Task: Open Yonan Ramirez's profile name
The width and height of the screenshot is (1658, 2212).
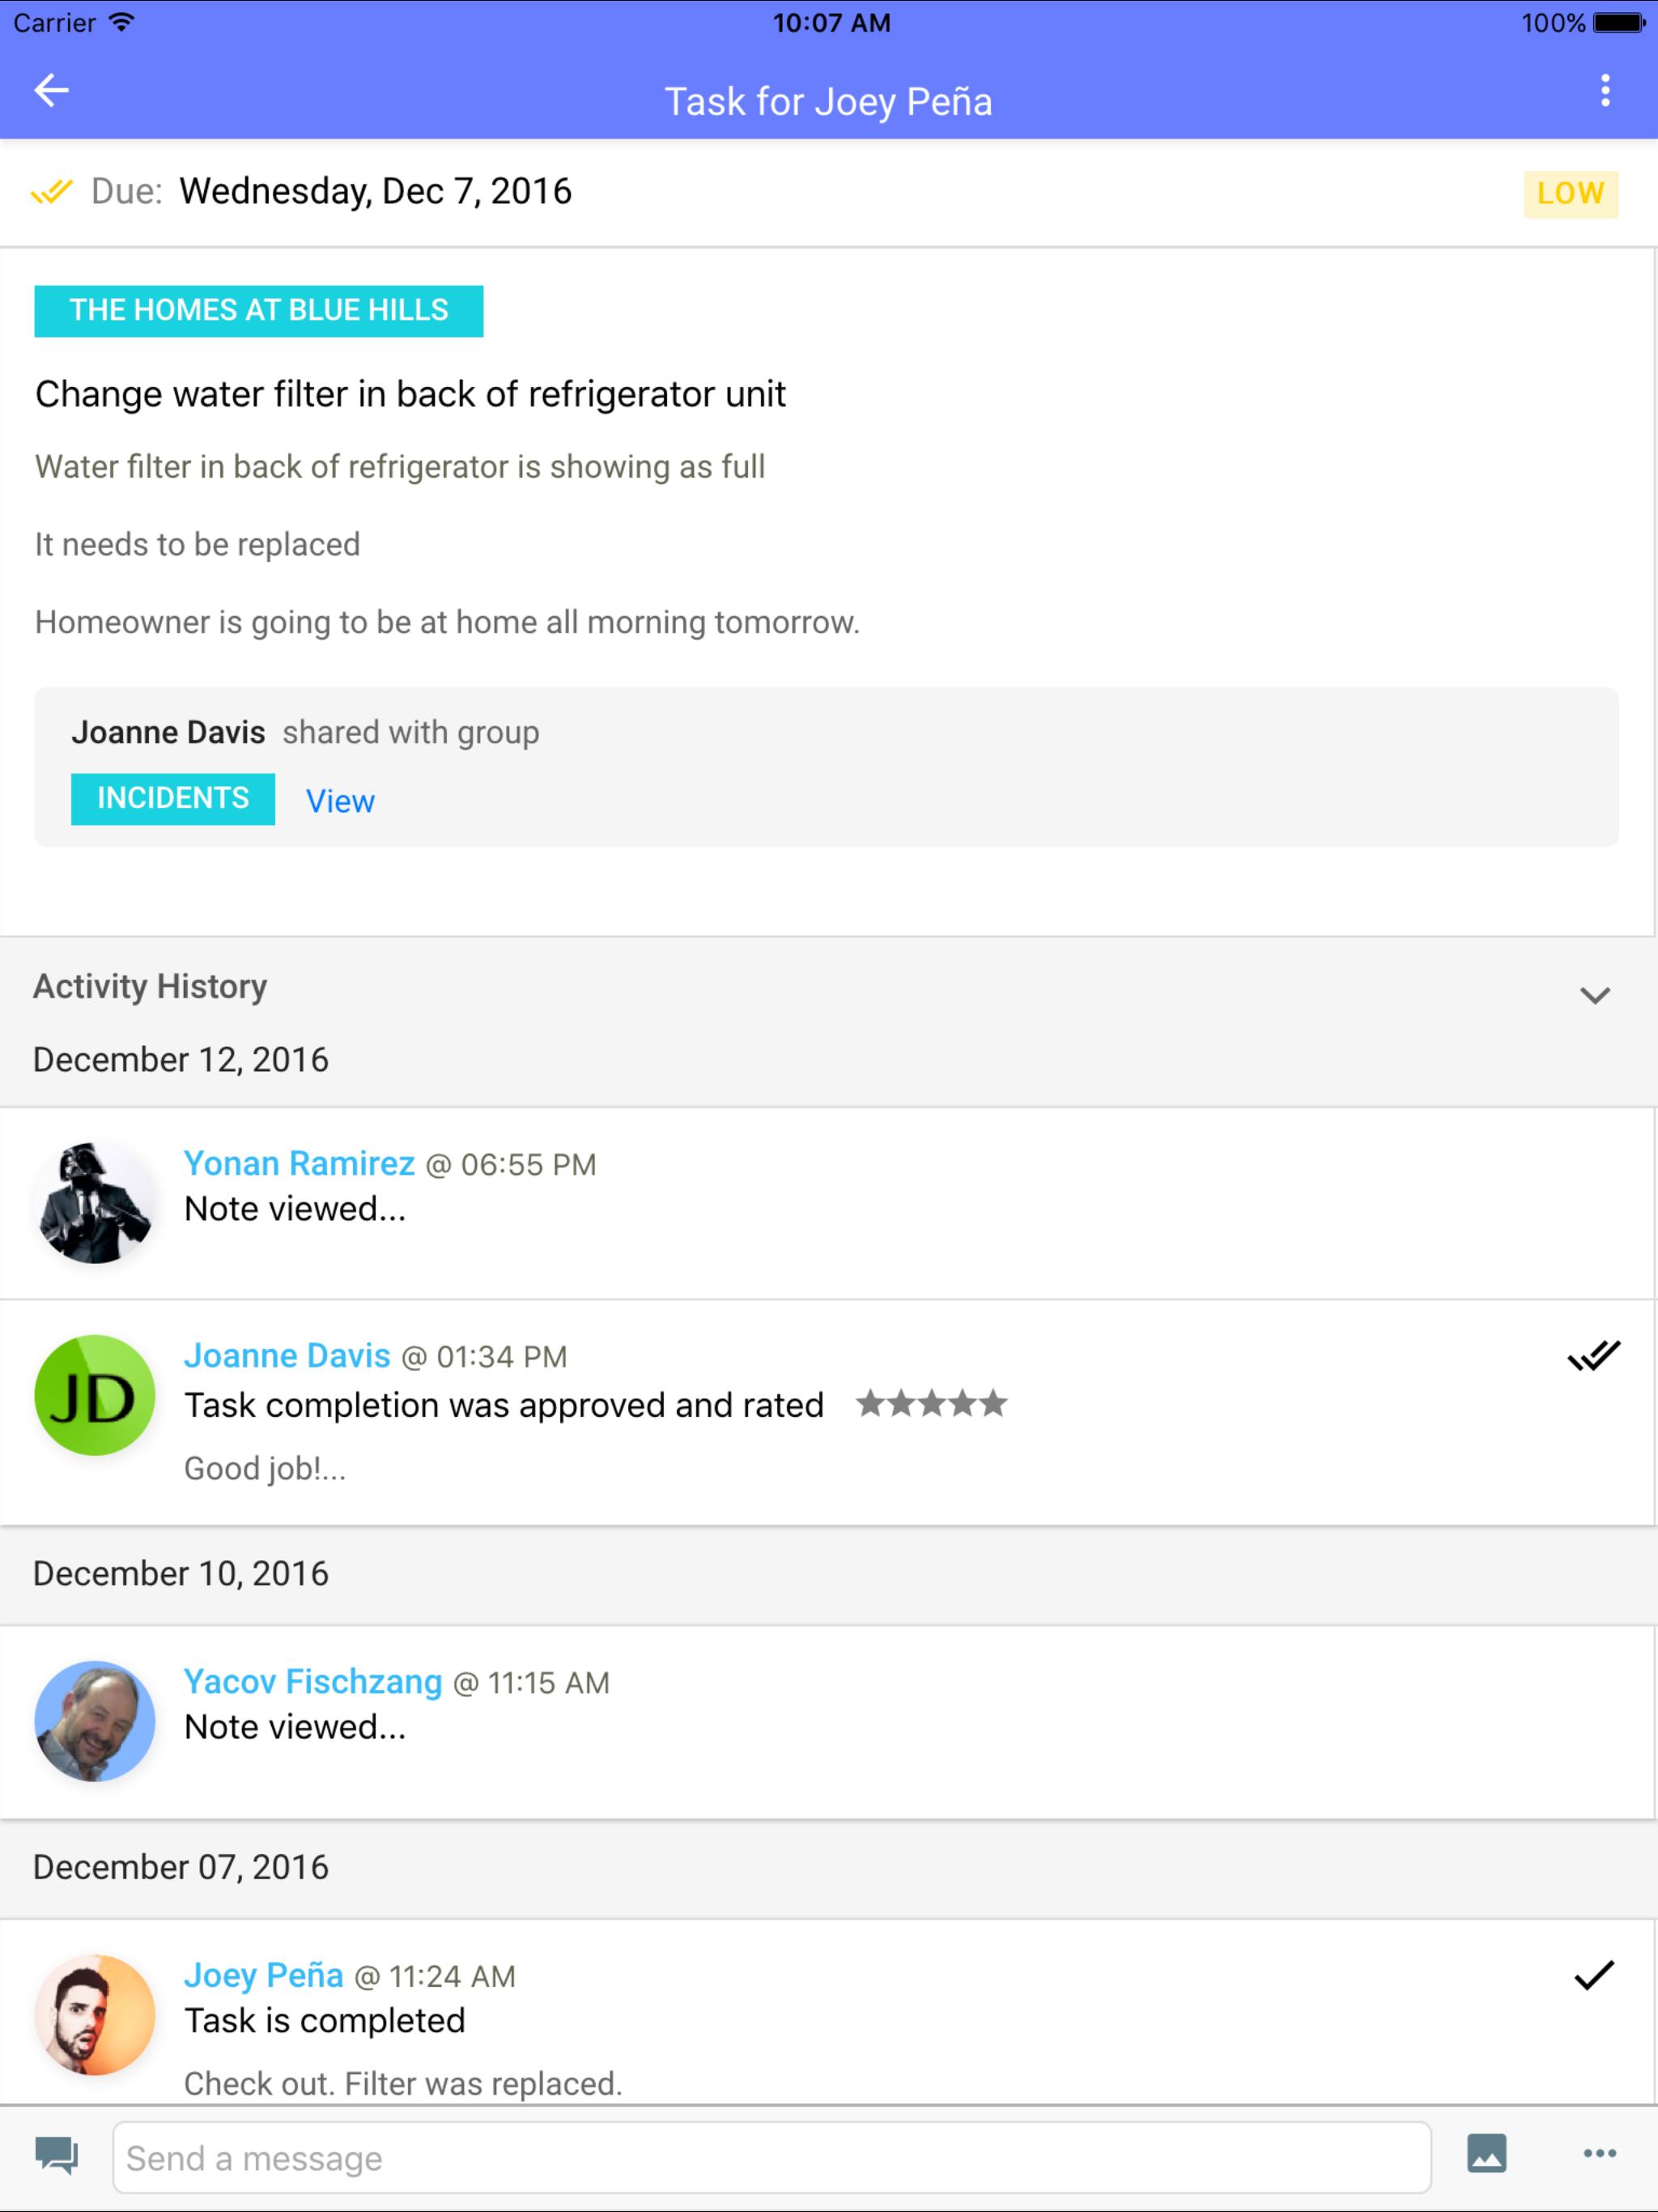Action: pos(299,1163)
